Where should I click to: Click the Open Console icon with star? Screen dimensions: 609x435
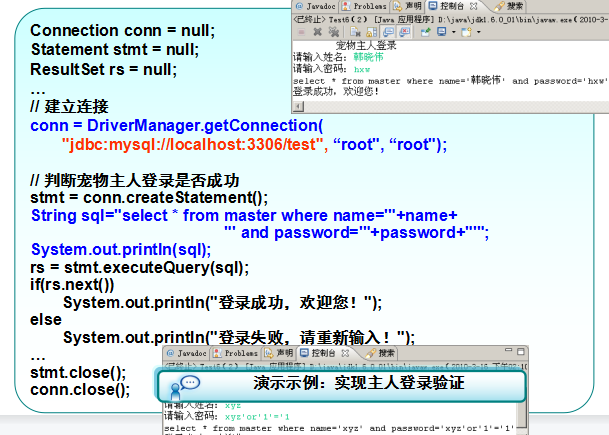click(466, 32)
